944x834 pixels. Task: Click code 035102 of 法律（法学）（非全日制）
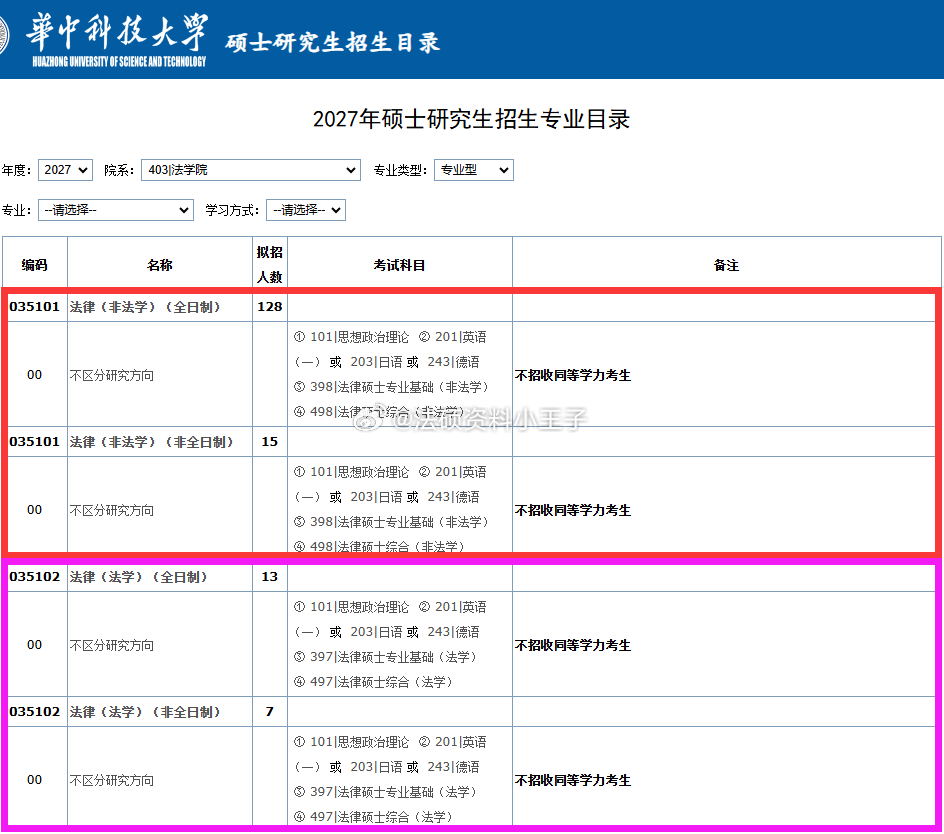click(x=35, y=711)
